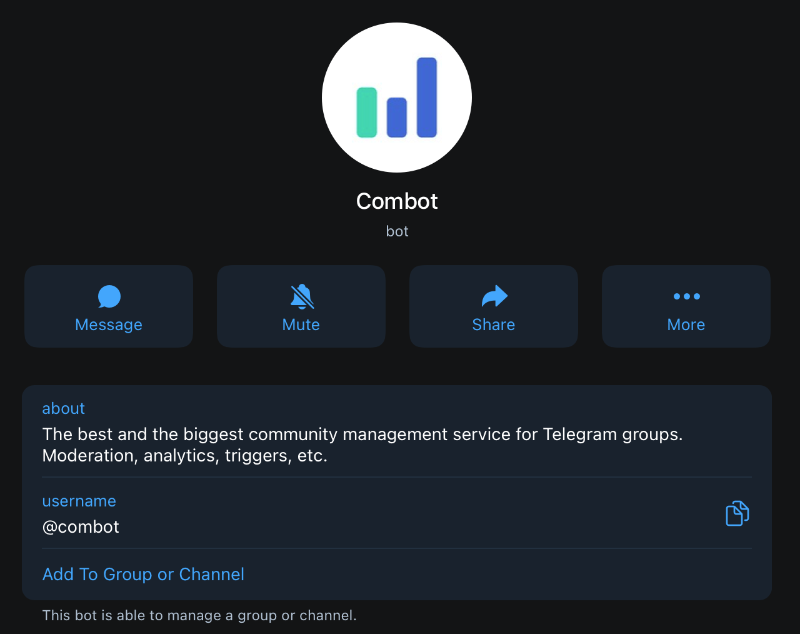Open the Combot profile picture

tap(396, 97)
